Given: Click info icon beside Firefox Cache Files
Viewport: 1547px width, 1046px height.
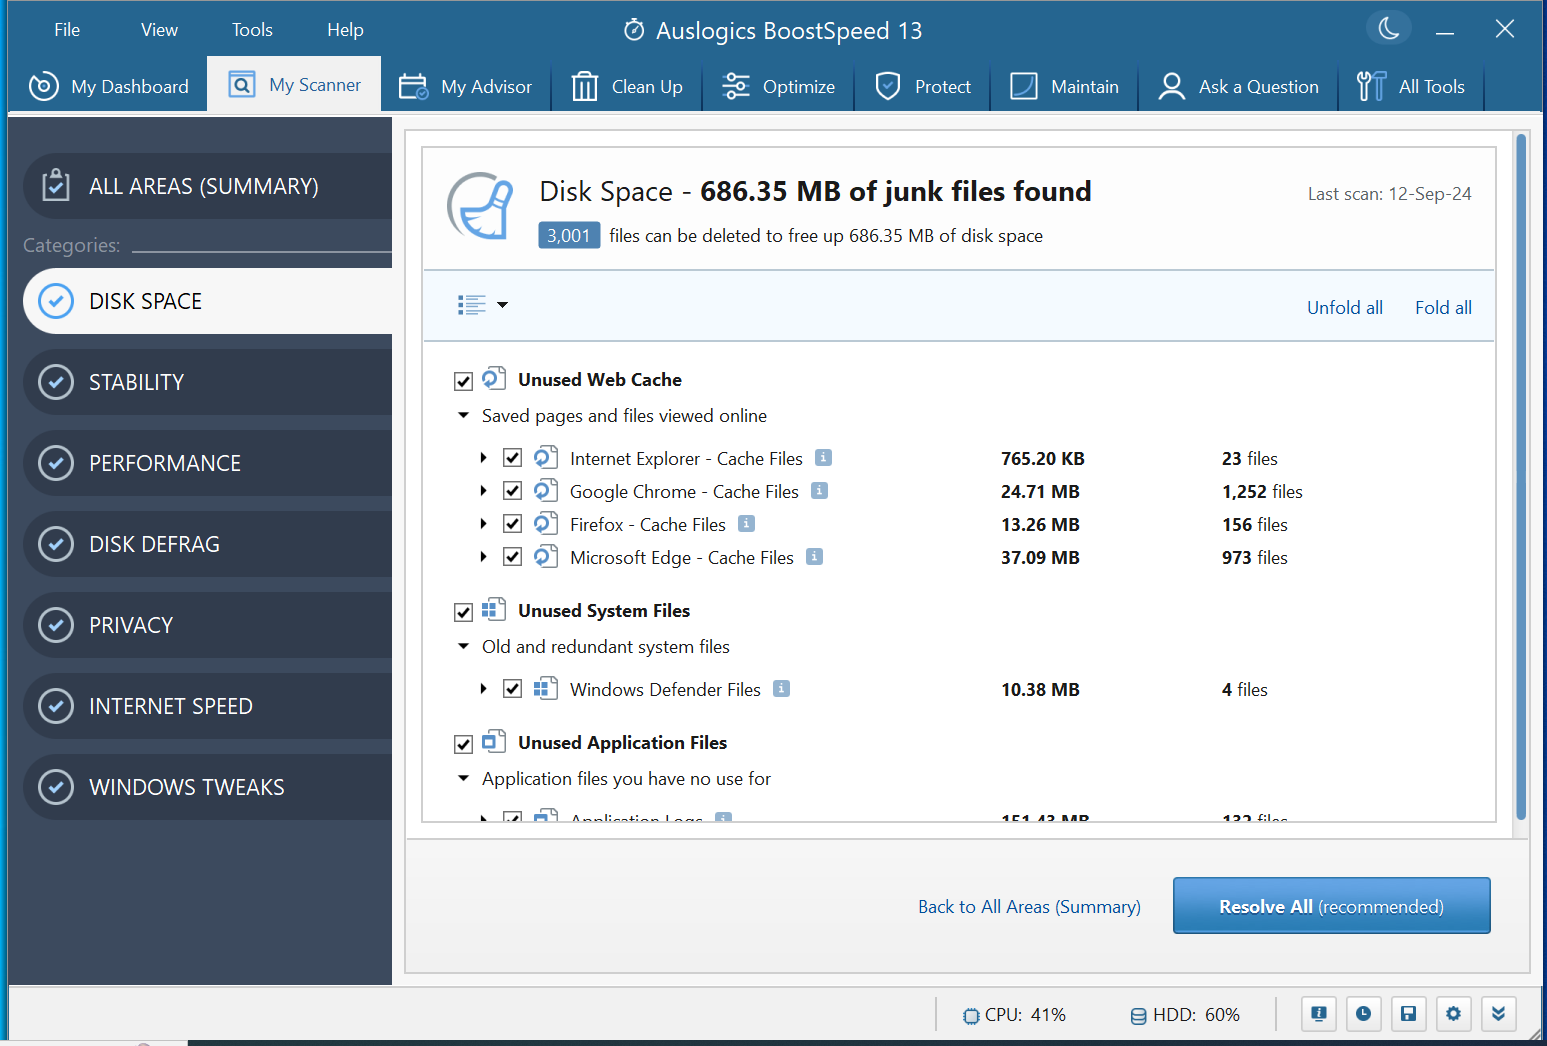Looking at the screenshot, I should point(746,524).
